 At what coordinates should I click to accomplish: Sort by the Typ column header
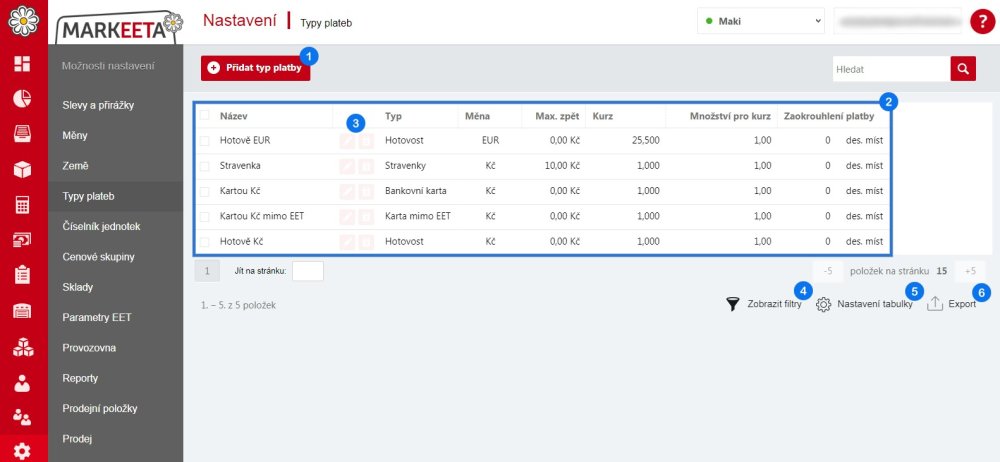[393, 116]
